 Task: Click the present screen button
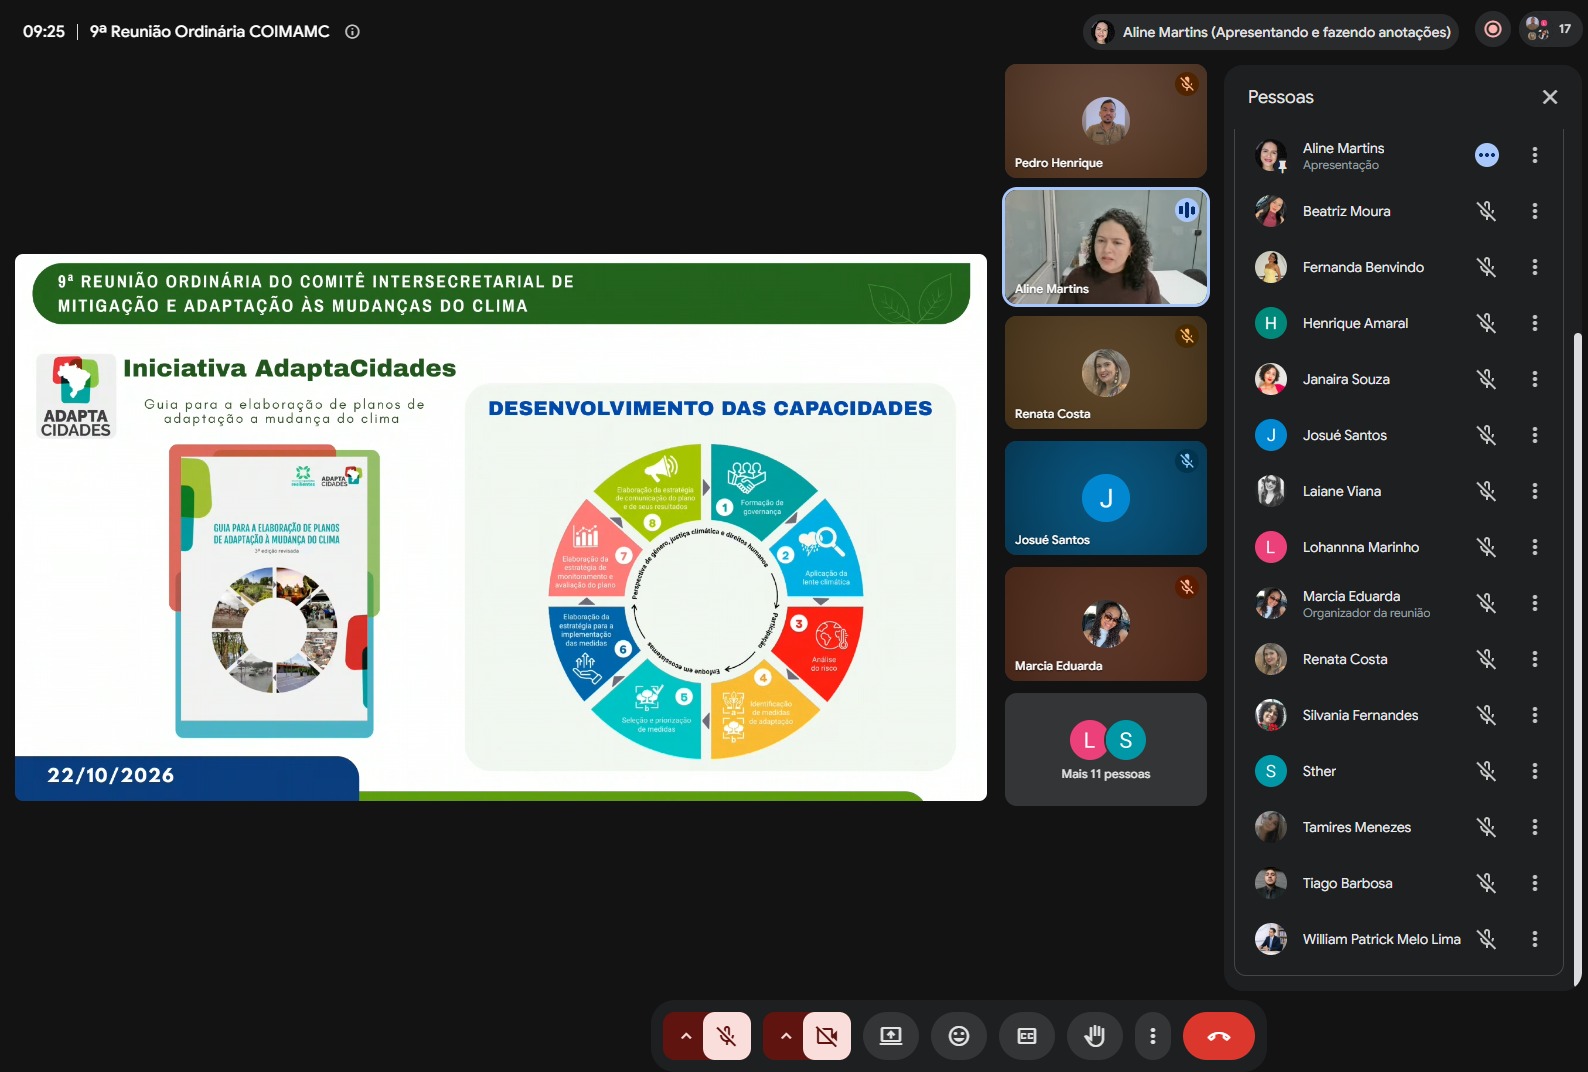tap(891, 1036)
